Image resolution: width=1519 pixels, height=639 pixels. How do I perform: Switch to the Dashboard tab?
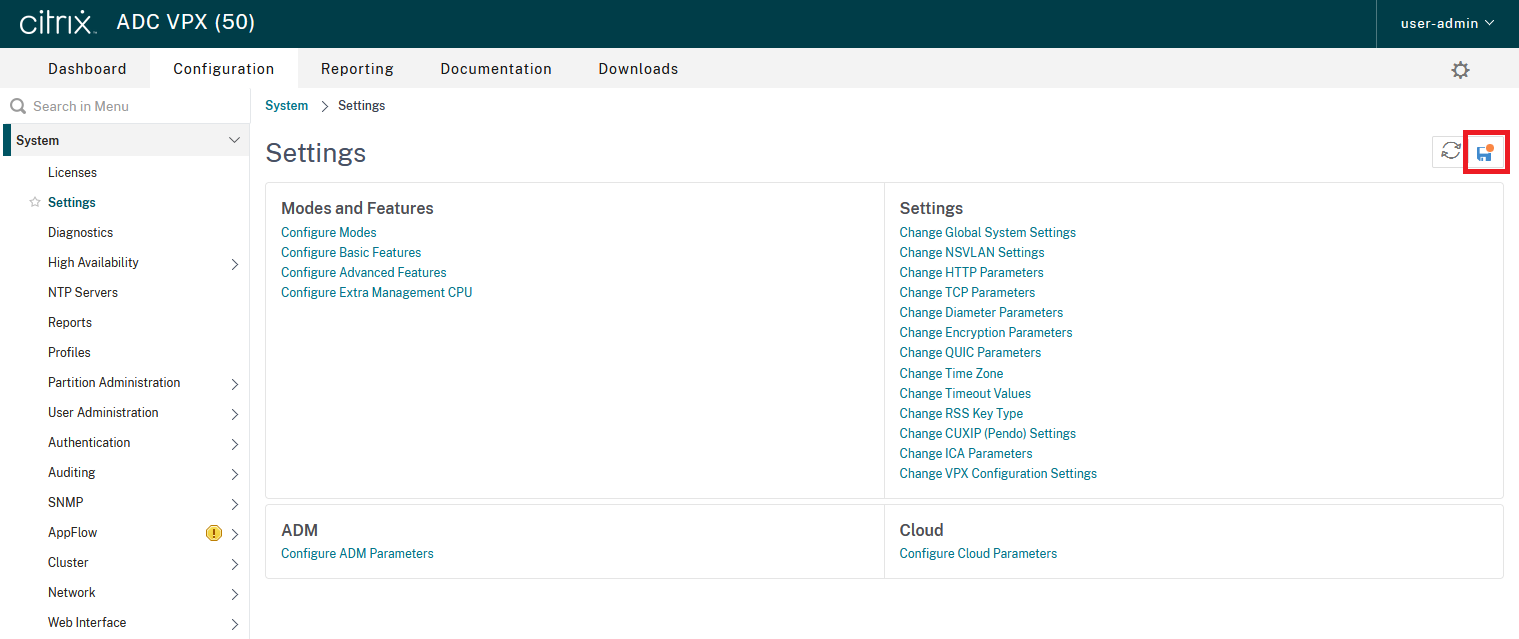87,69
